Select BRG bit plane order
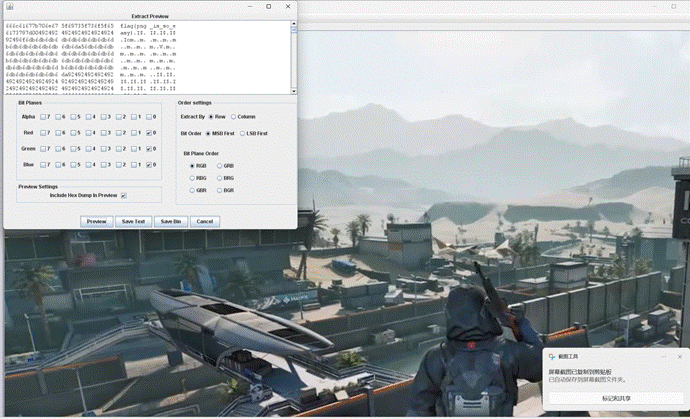The width and height of the screenshot is (690, 419). click(x=220, y=178)
